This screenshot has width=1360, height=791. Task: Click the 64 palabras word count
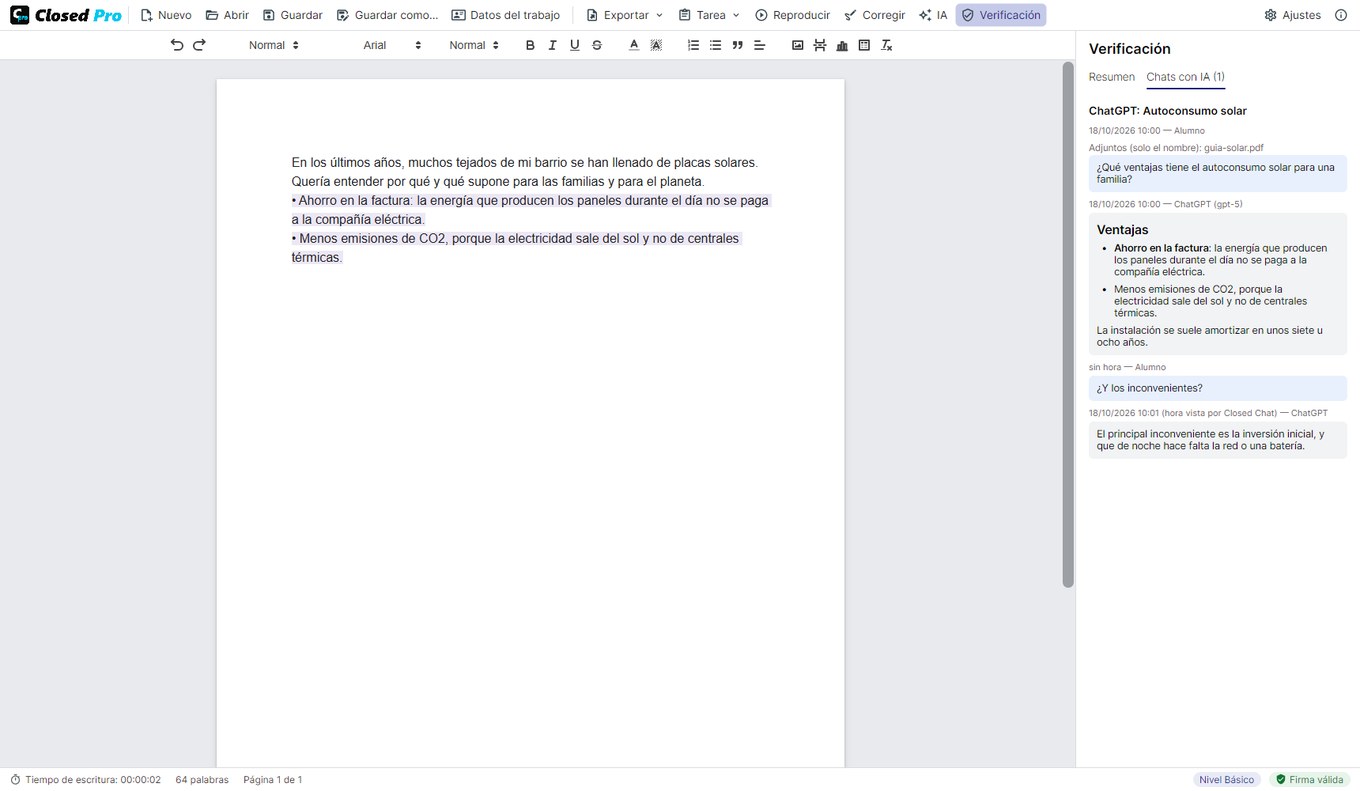click(202, 780)
